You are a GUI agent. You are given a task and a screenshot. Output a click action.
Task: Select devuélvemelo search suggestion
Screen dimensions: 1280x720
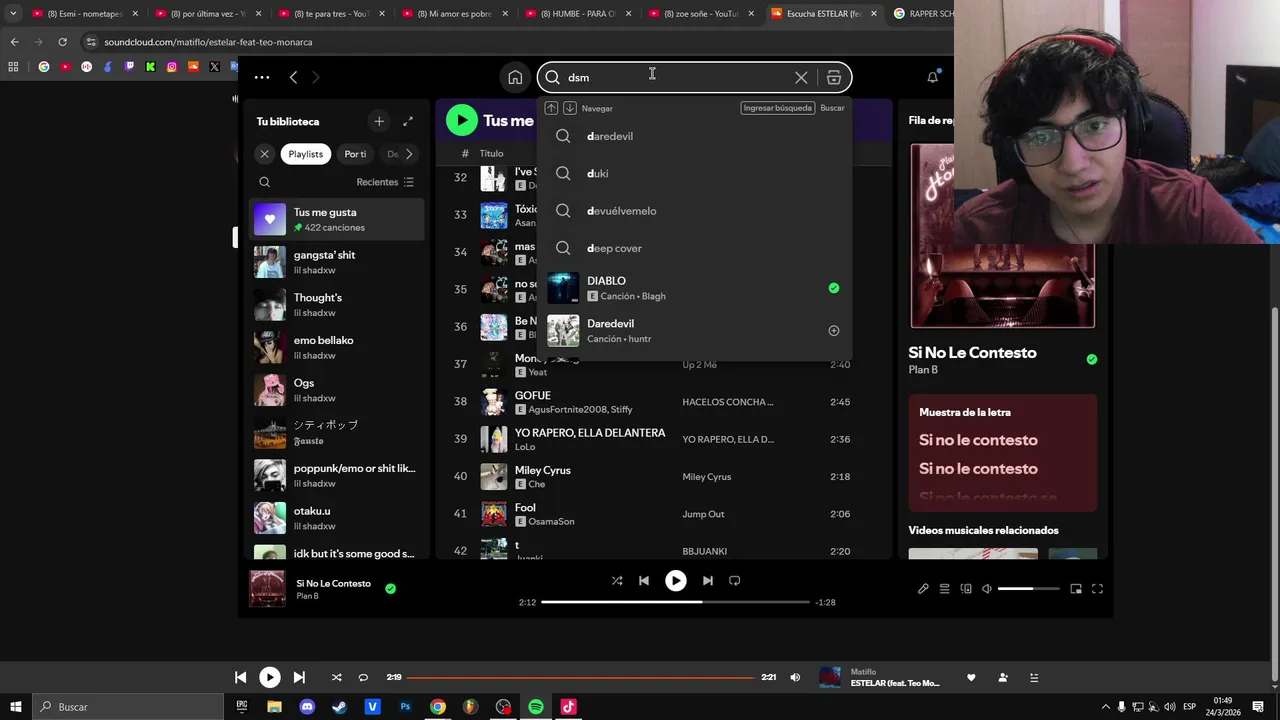[695, 211]
